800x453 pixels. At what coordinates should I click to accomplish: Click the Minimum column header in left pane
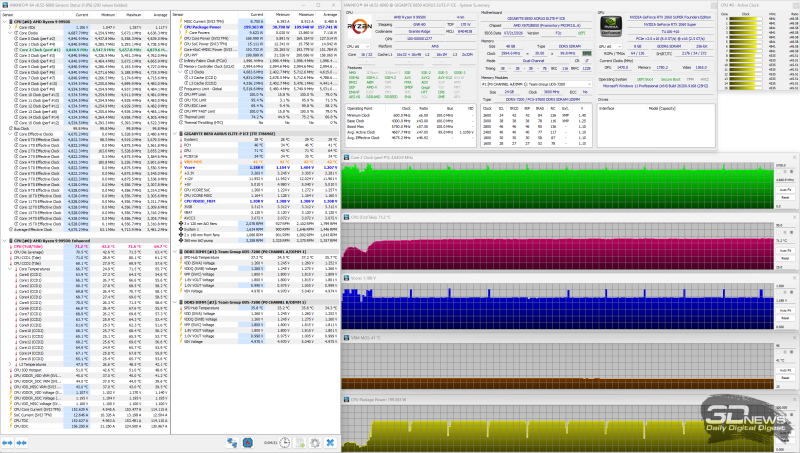103,15
